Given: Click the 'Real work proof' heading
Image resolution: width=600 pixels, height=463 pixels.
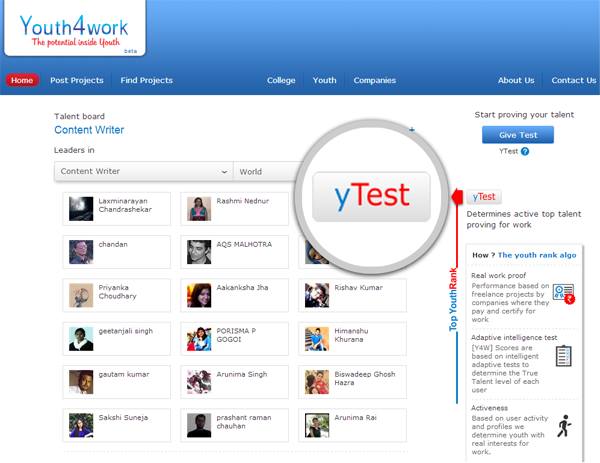Looking at the screenshot, I should (x=499, y=276).
